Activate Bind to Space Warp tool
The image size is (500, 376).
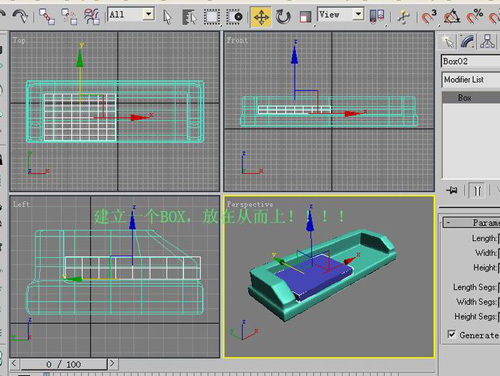coord(92,16)
